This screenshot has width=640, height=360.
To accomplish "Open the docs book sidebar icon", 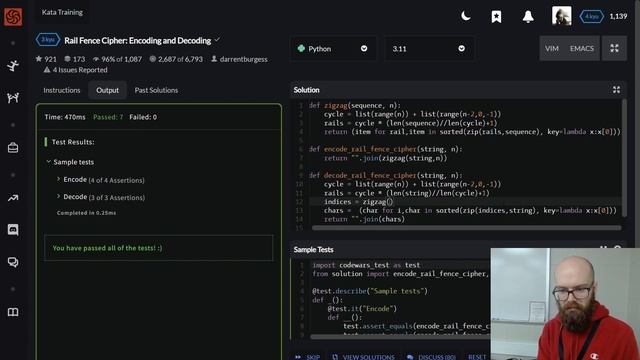I will point(13,312).
